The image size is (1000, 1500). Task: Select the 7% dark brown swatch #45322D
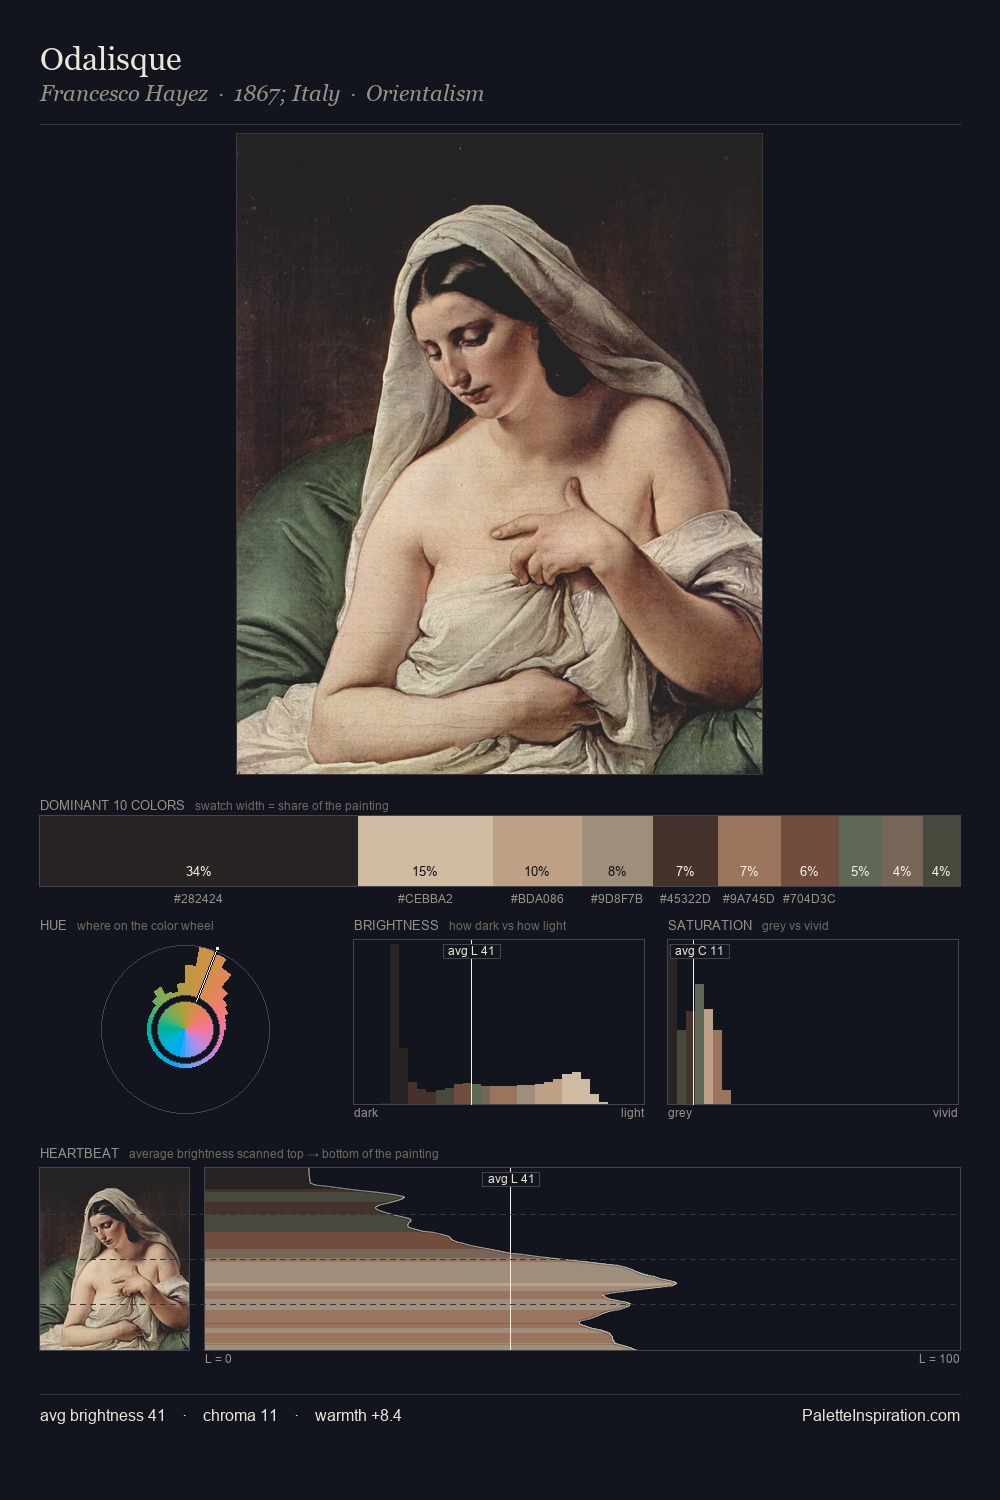685,851
